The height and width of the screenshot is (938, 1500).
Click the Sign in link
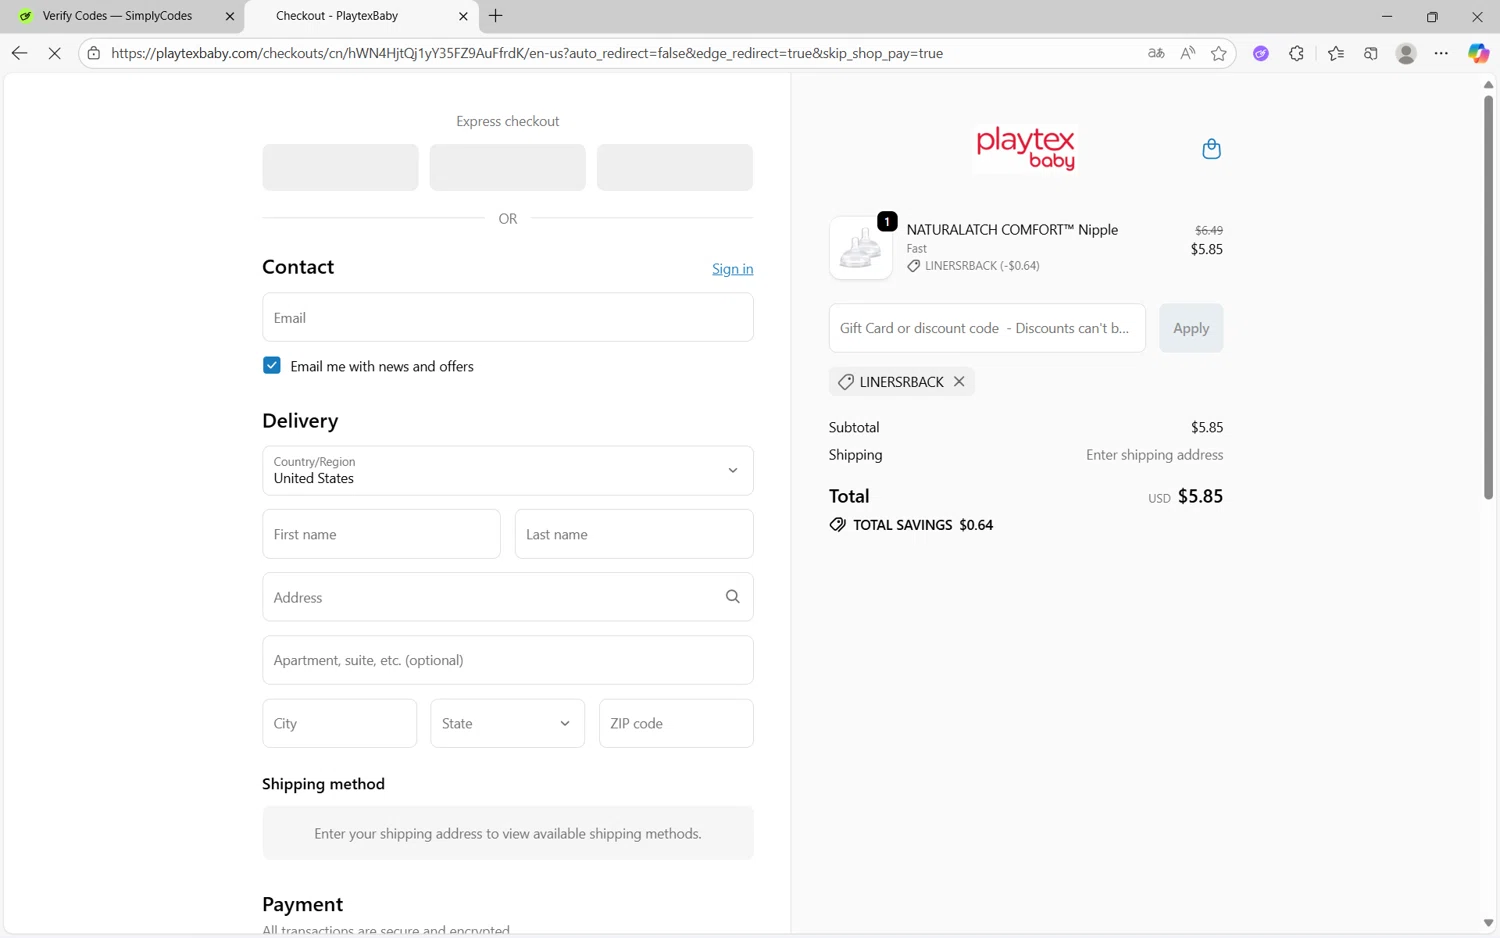[733, 269]
